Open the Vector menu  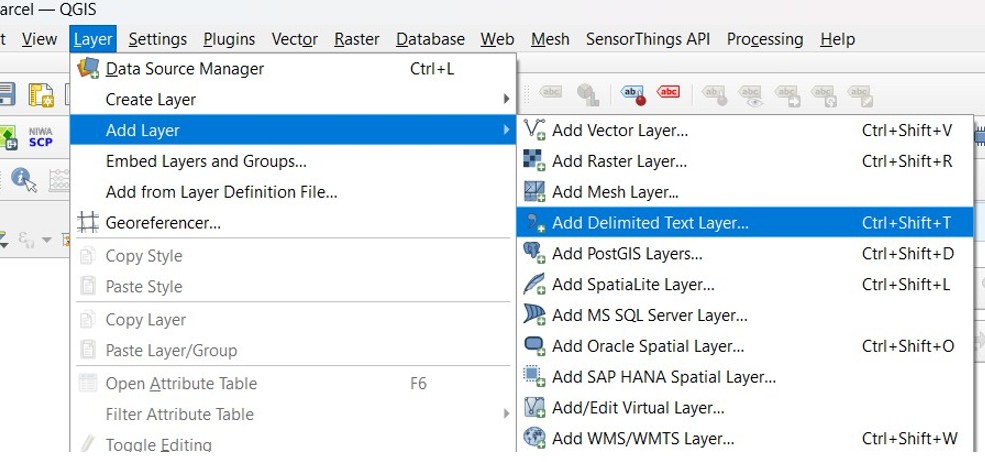pyautogui.click(x=295, y=39)
